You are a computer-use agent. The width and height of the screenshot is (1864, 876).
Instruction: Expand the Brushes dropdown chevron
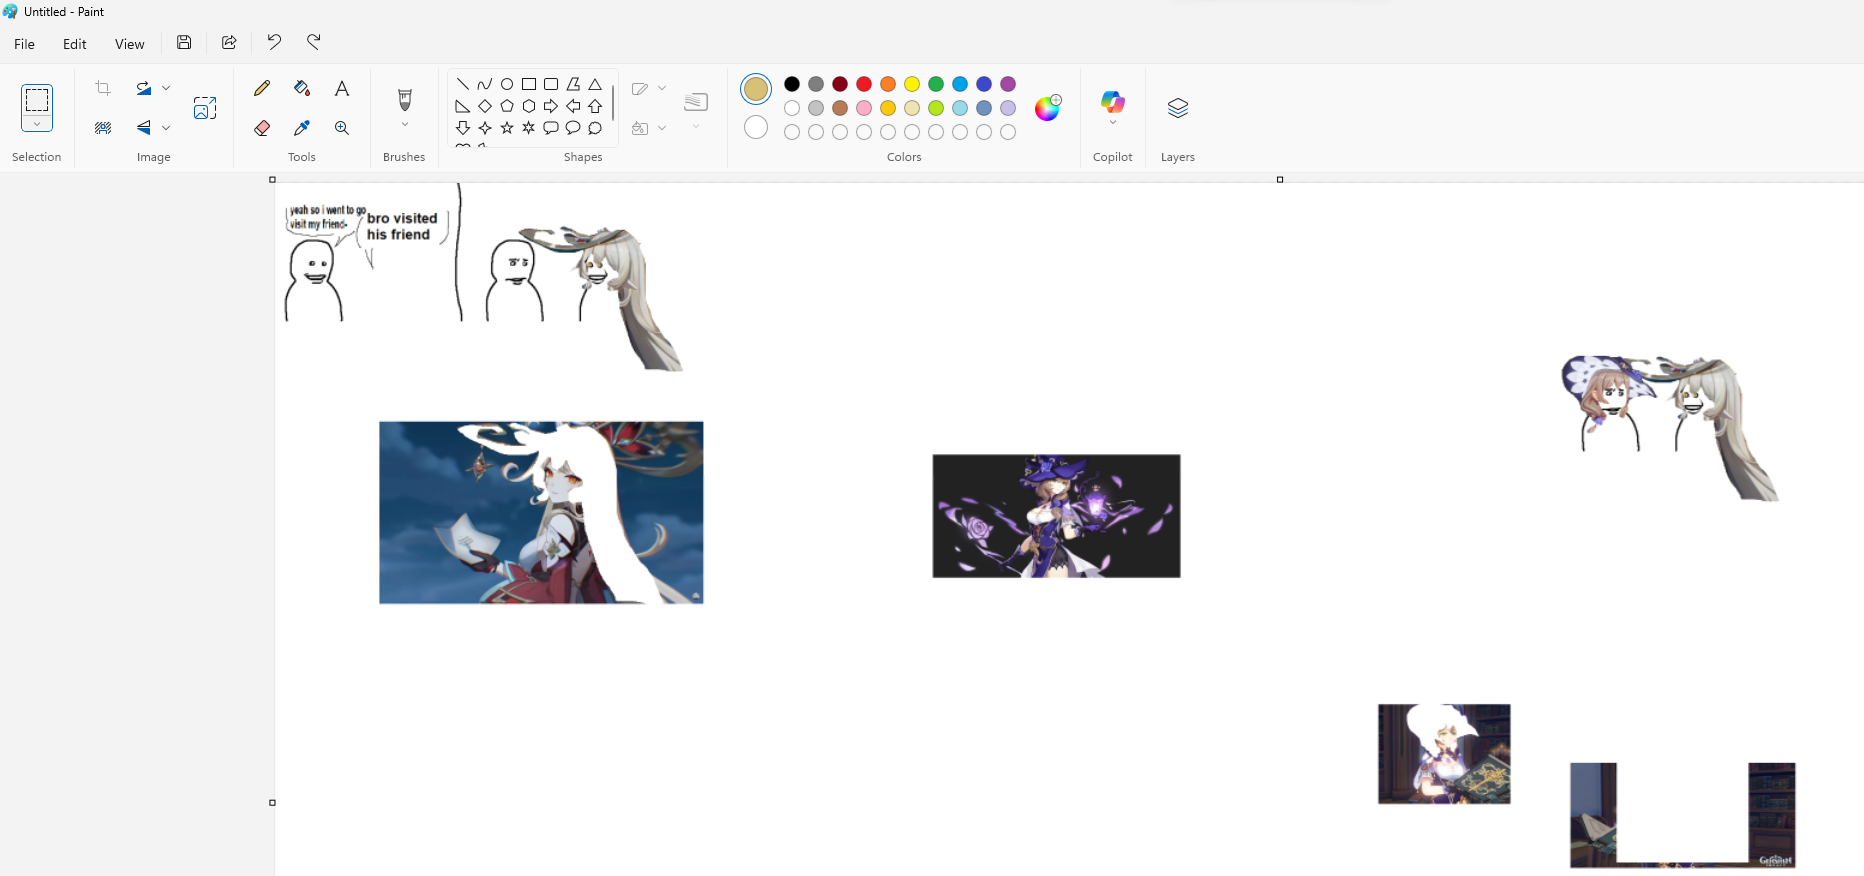coord(405,125)
